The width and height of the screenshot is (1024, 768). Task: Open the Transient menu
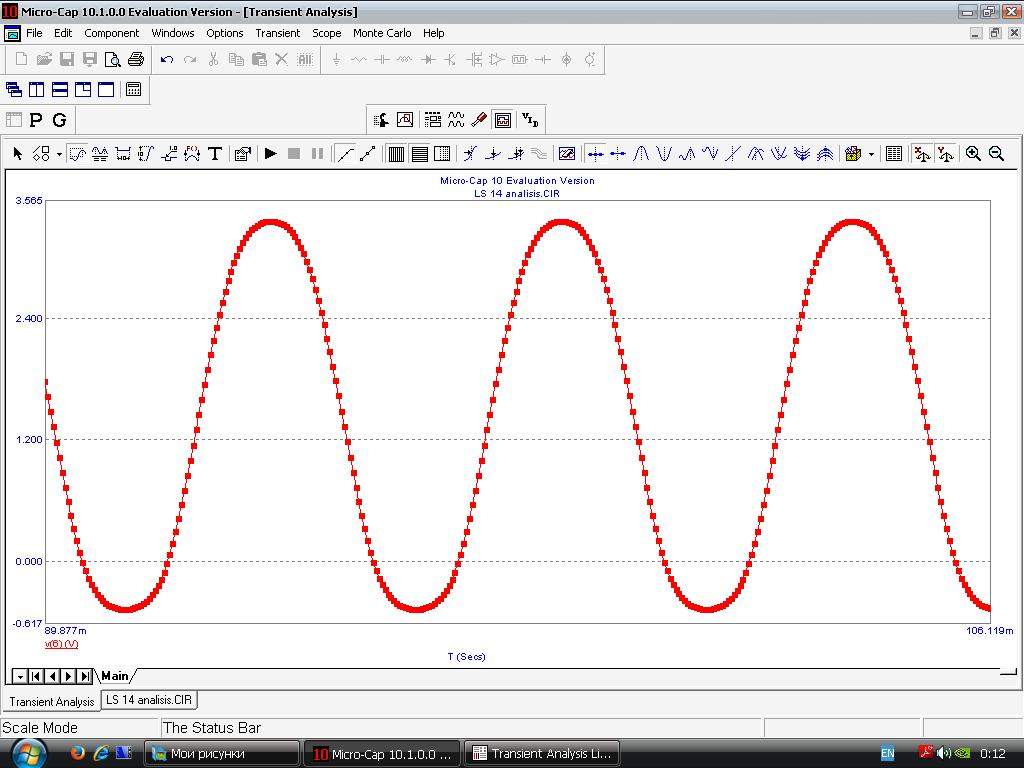[277, 33]
